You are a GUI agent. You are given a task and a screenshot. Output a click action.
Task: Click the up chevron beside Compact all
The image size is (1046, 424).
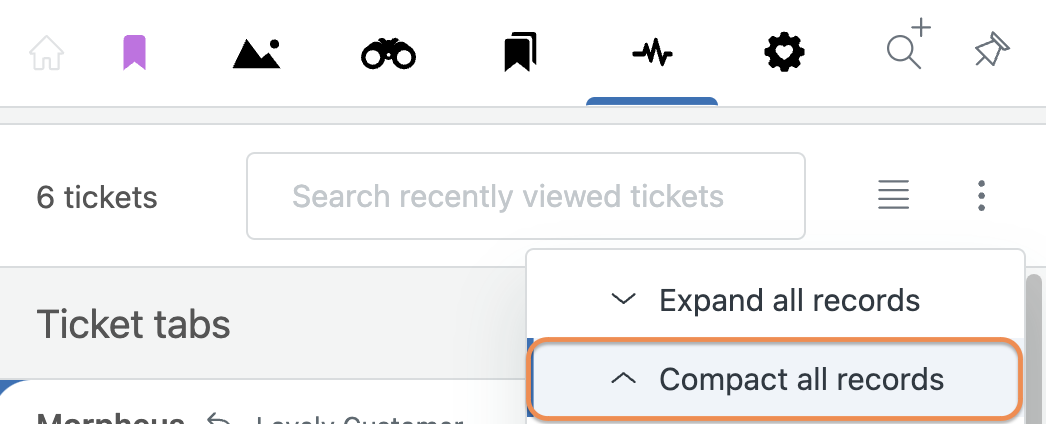(624, 379)
